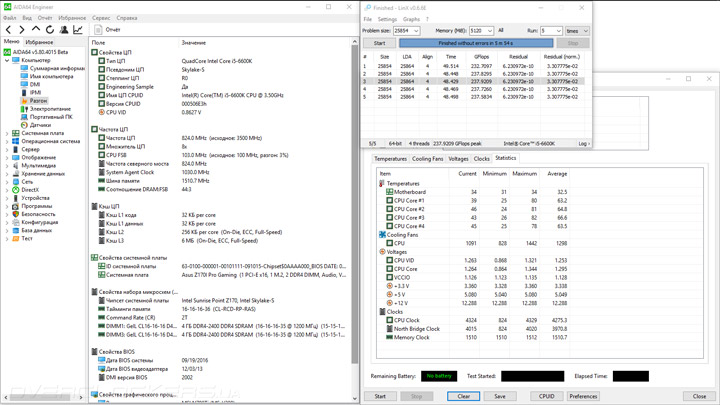The image size is (720, 405).
Task: Open the Сервис menu in AIDA64
Action: pos(101,18)
